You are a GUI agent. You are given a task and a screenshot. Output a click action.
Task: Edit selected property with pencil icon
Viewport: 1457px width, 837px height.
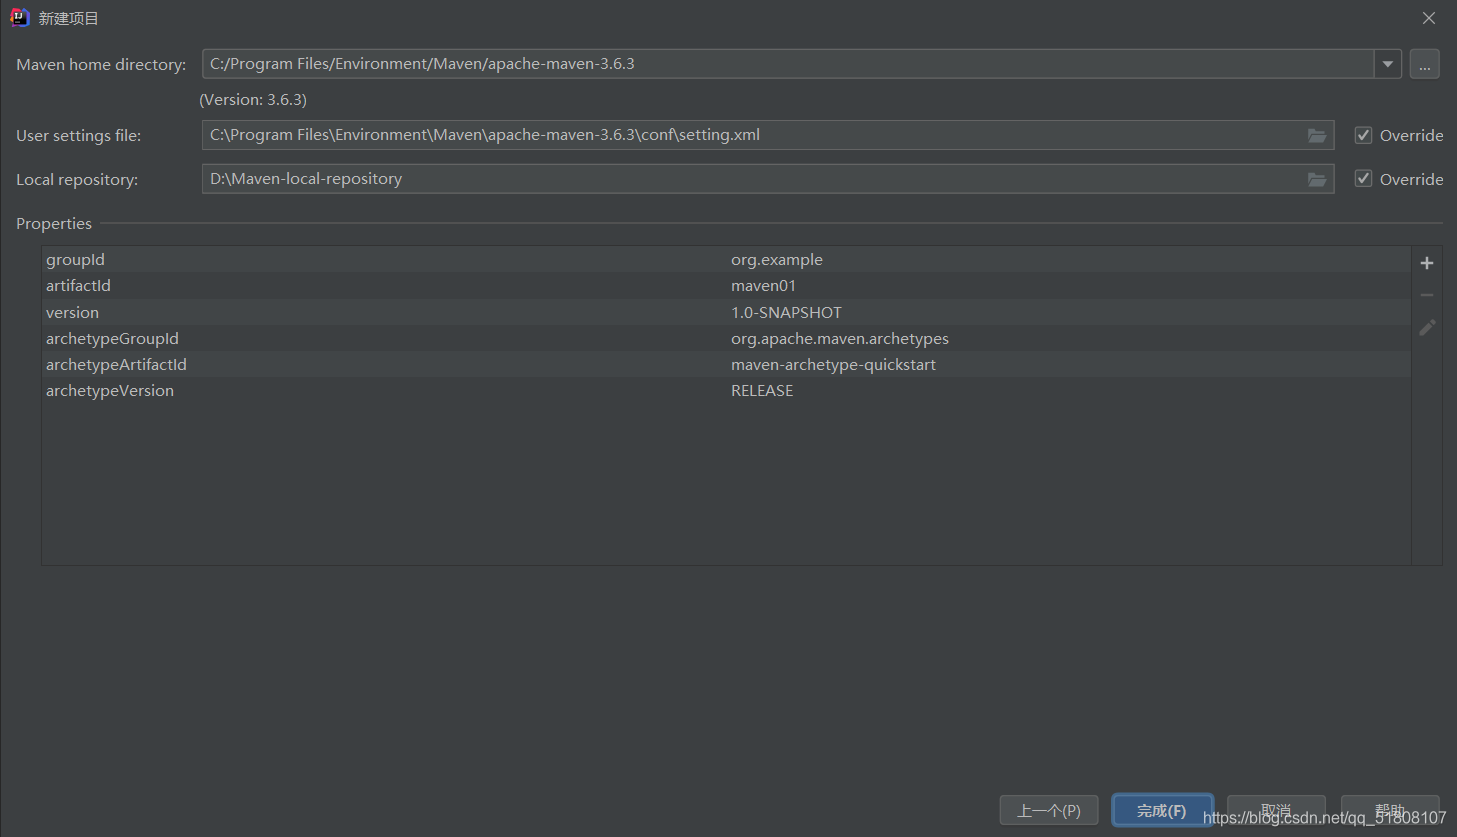[1427, 327]
